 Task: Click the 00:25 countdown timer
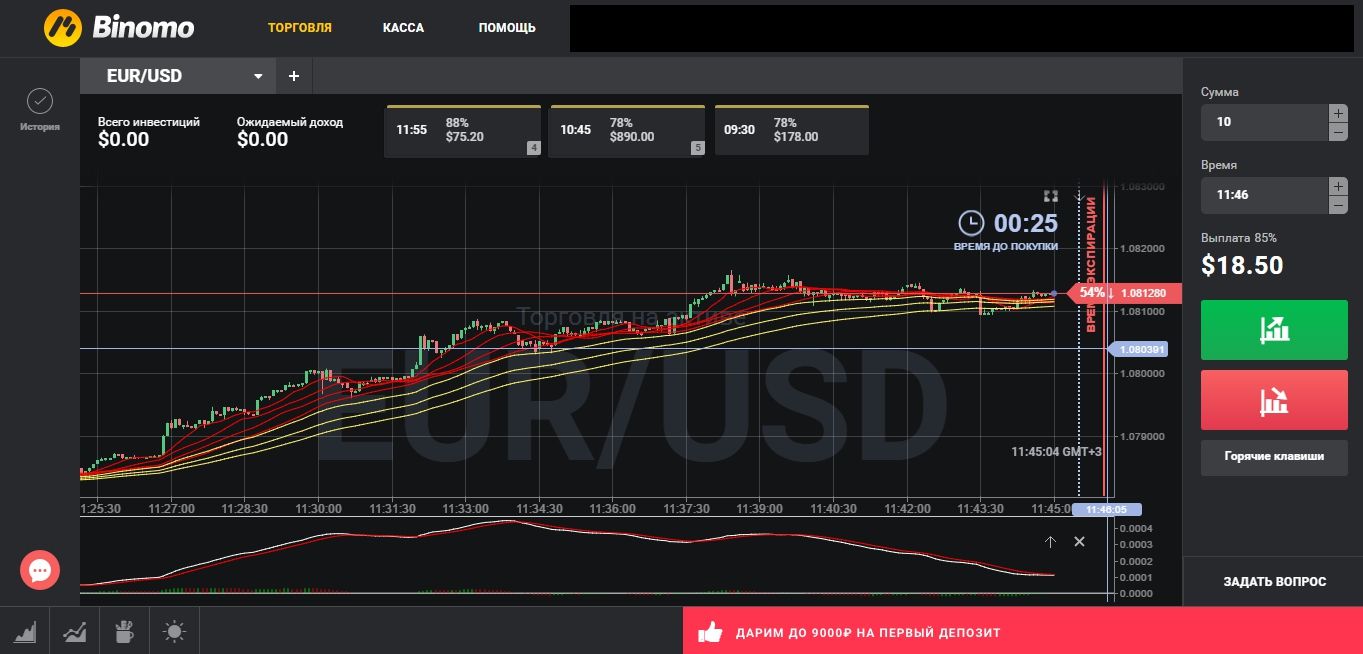(1025, 223)
